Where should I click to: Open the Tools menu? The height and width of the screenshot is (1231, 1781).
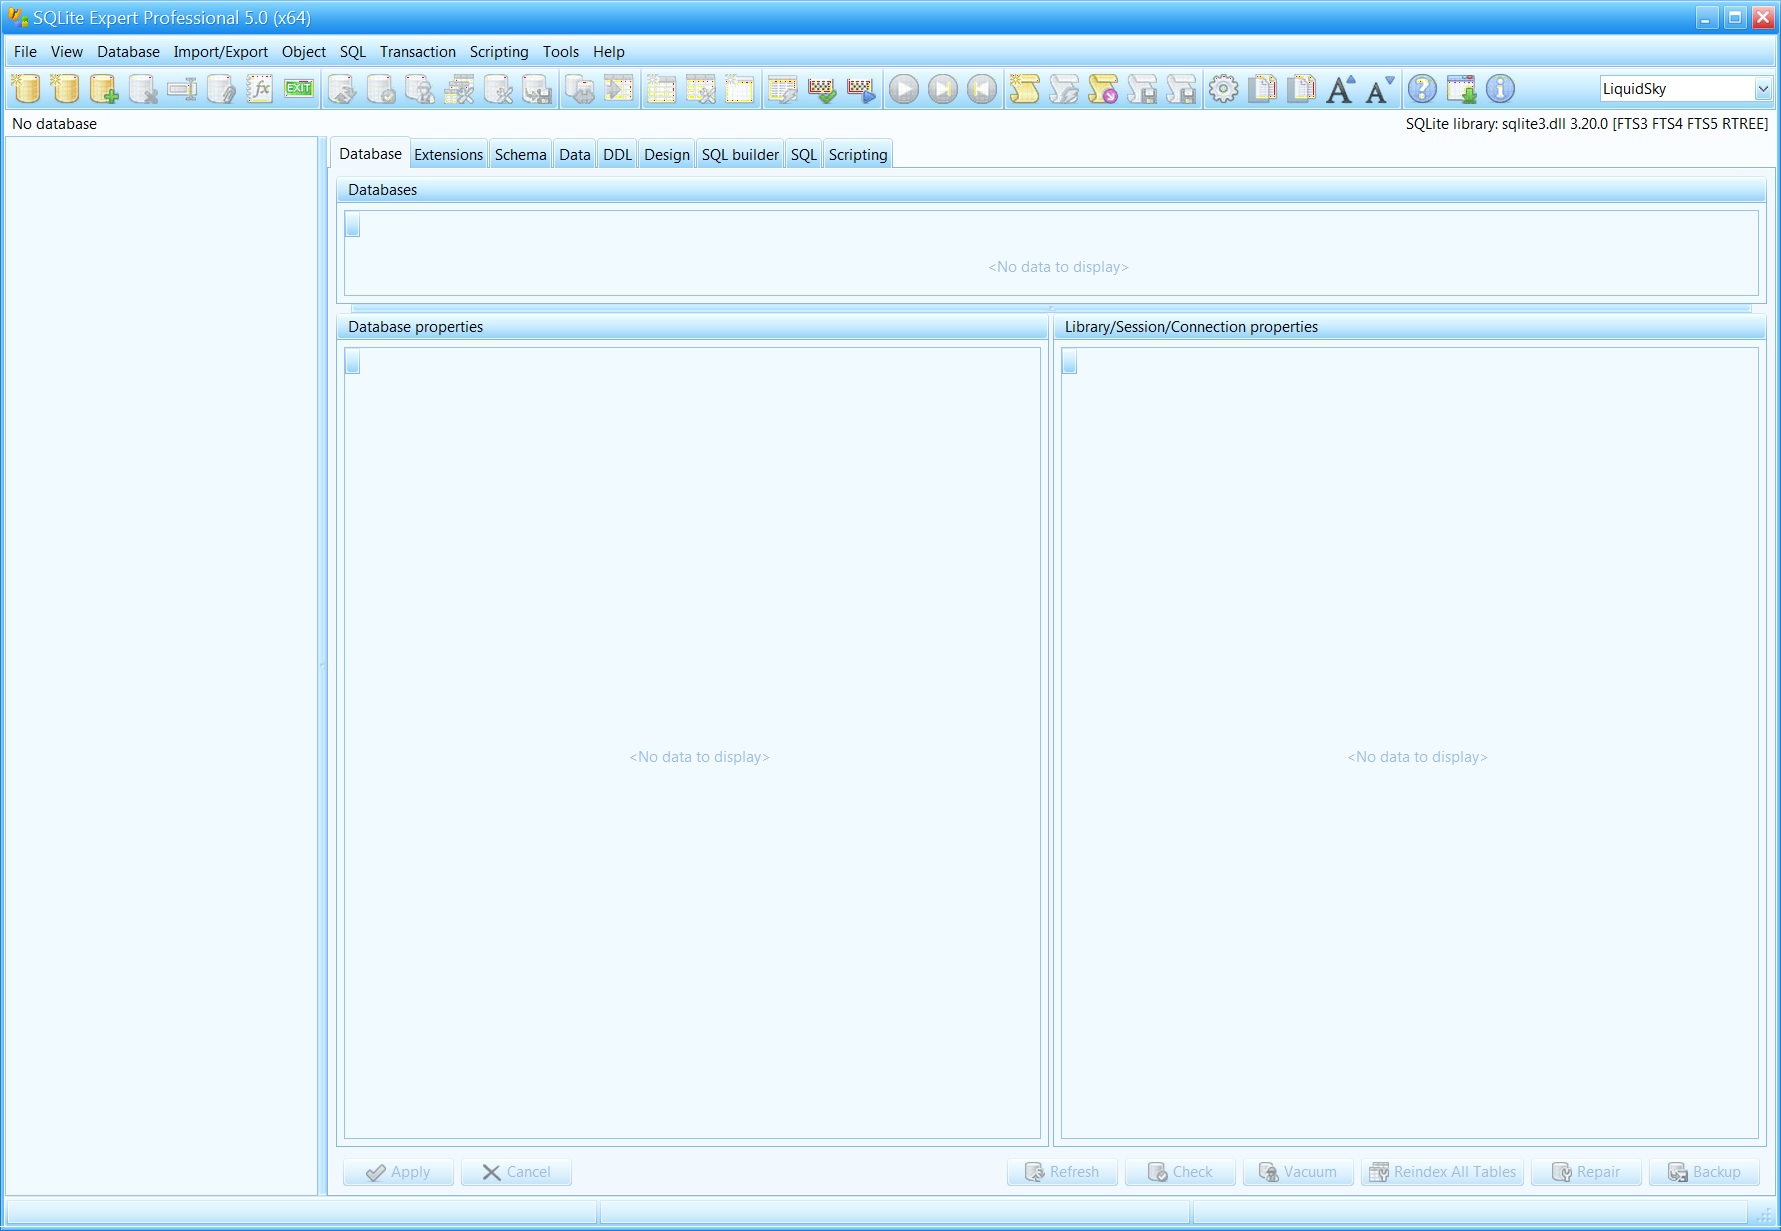point(560,52)
